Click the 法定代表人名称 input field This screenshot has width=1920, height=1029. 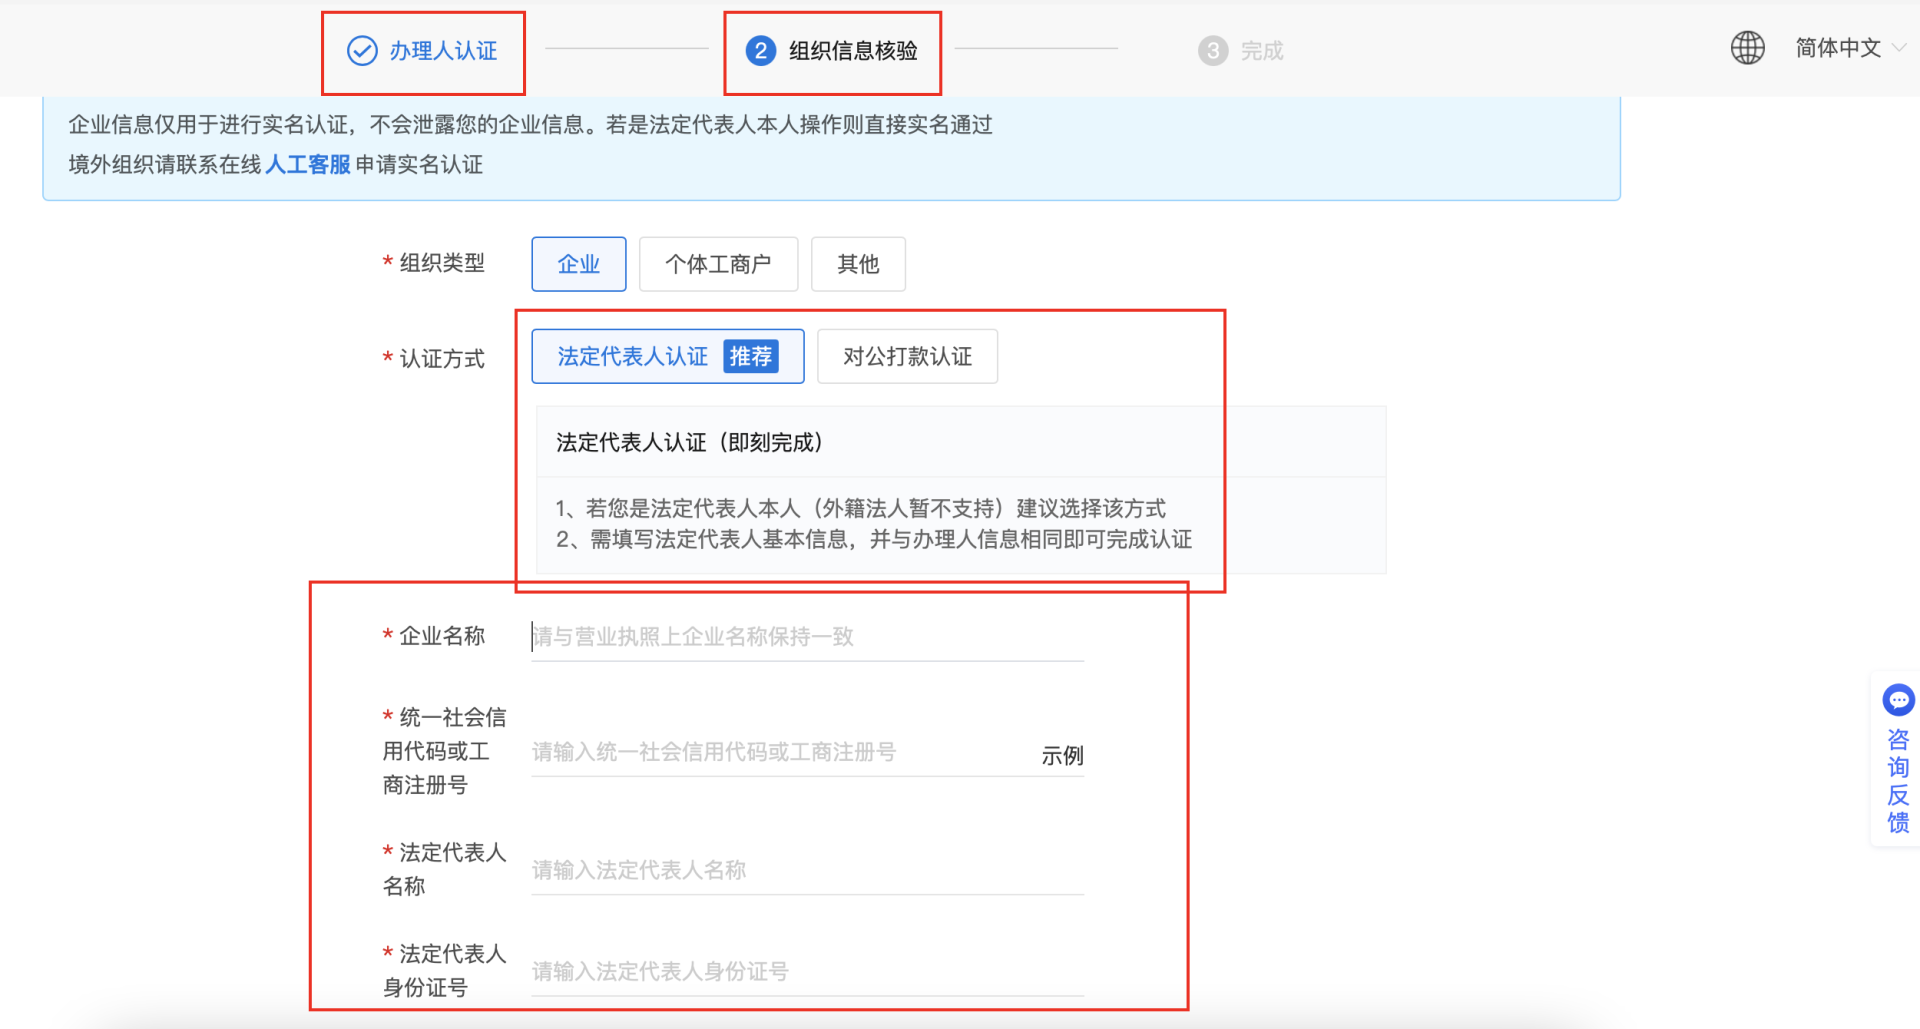[806, 870]
